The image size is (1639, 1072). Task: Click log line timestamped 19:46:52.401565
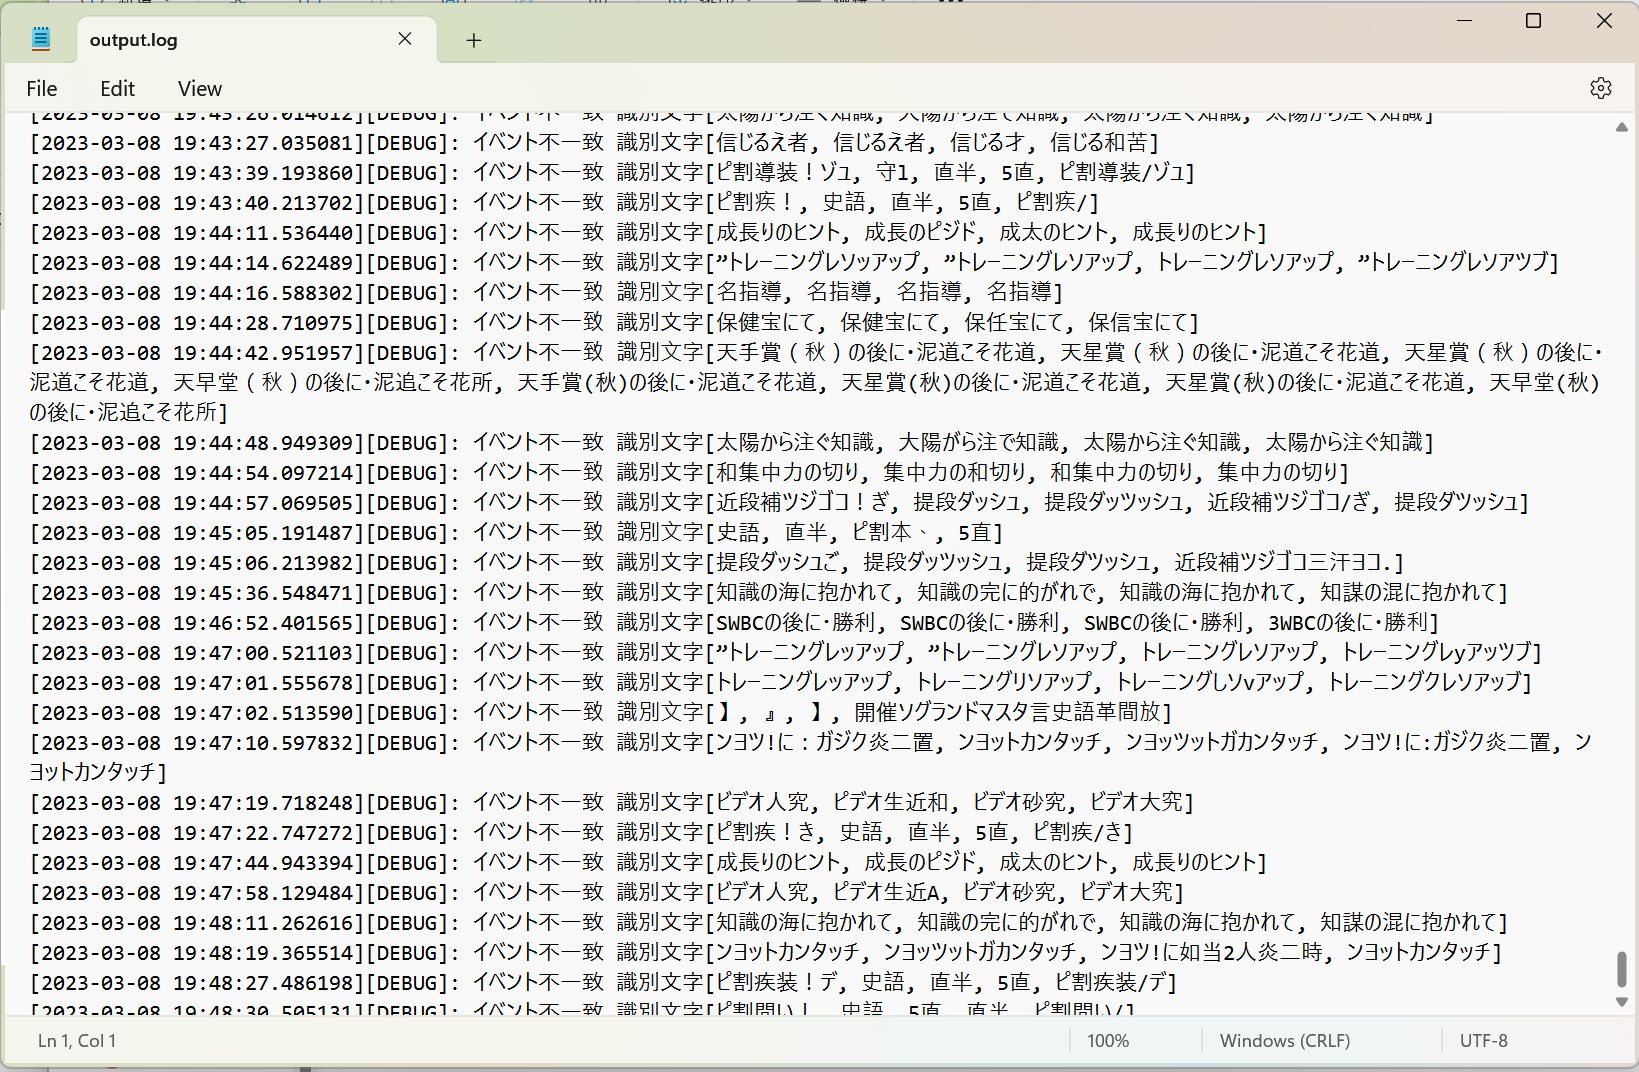coord(734,622)
